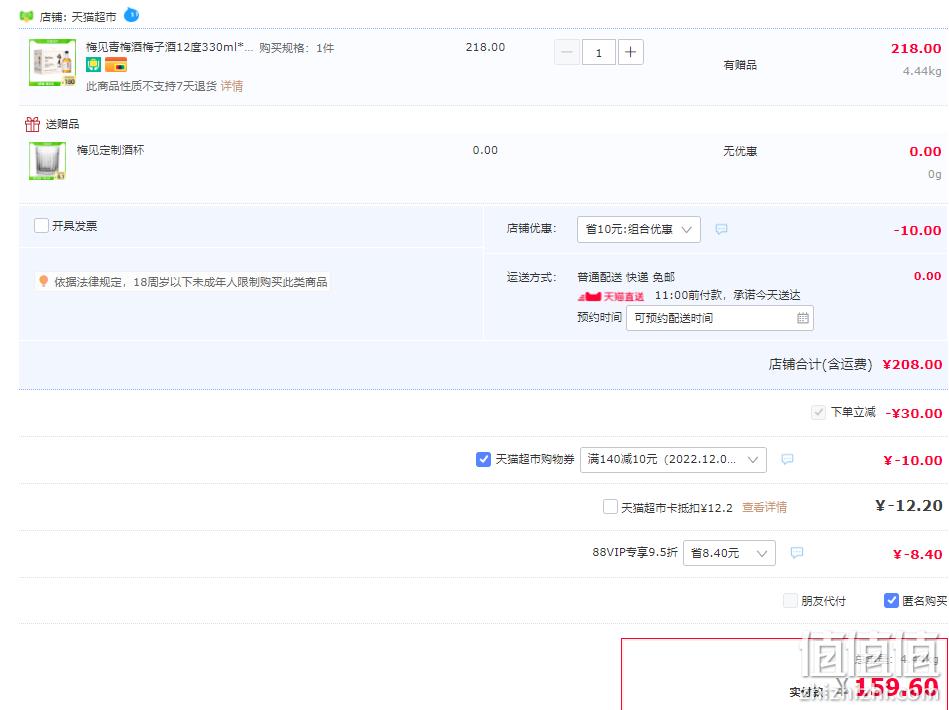Focus the quantity input field showing 1

pyautogui.click(x=599, y=52)
